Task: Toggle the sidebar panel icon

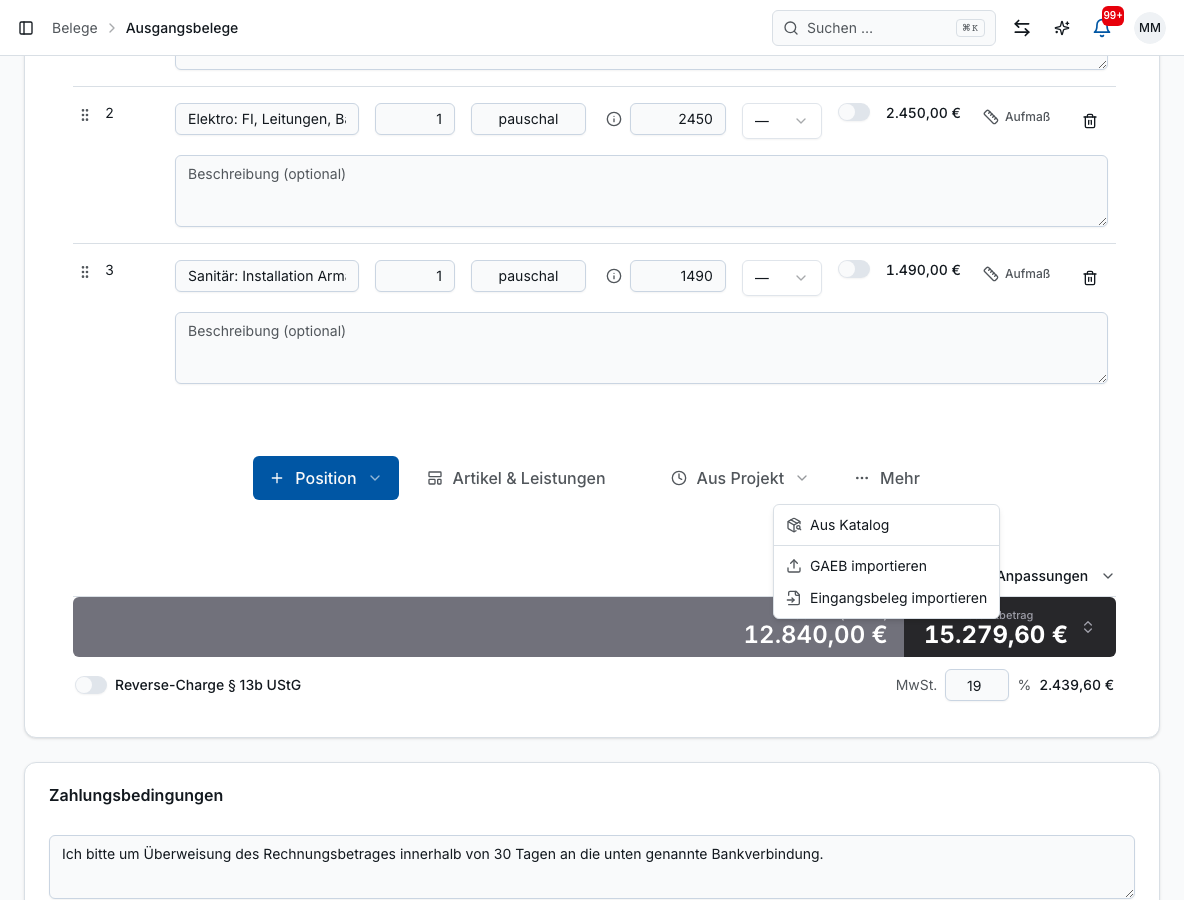Action: (x=26, y=28)
